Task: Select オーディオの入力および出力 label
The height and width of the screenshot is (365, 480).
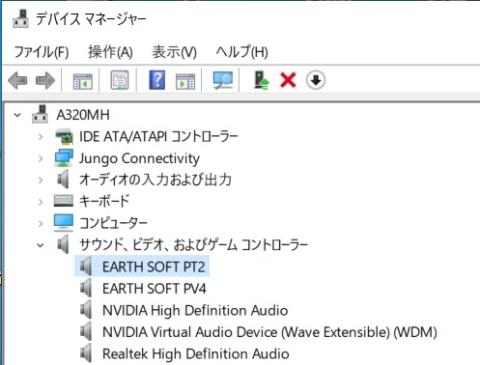Action: click(x=155, y=180)
